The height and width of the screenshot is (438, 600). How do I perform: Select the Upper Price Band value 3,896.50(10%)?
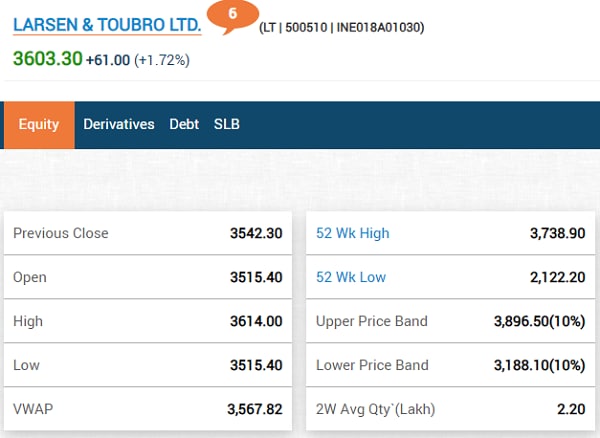pos(540,321)
